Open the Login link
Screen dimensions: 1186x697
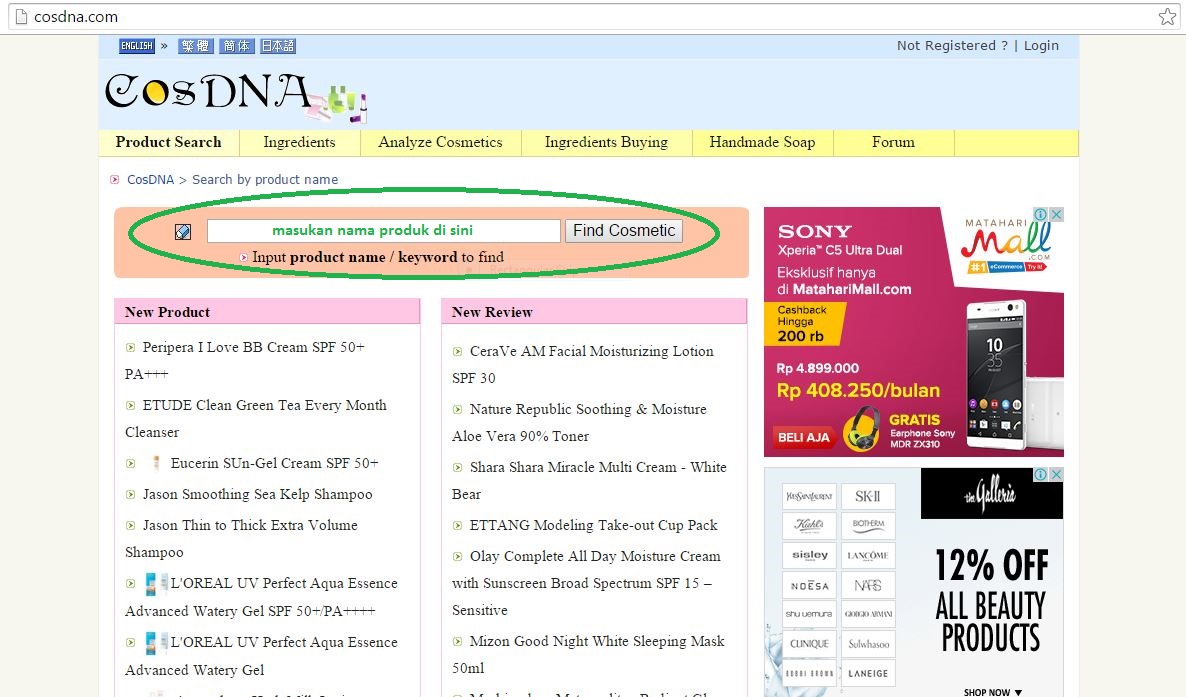click(1041, 45)
